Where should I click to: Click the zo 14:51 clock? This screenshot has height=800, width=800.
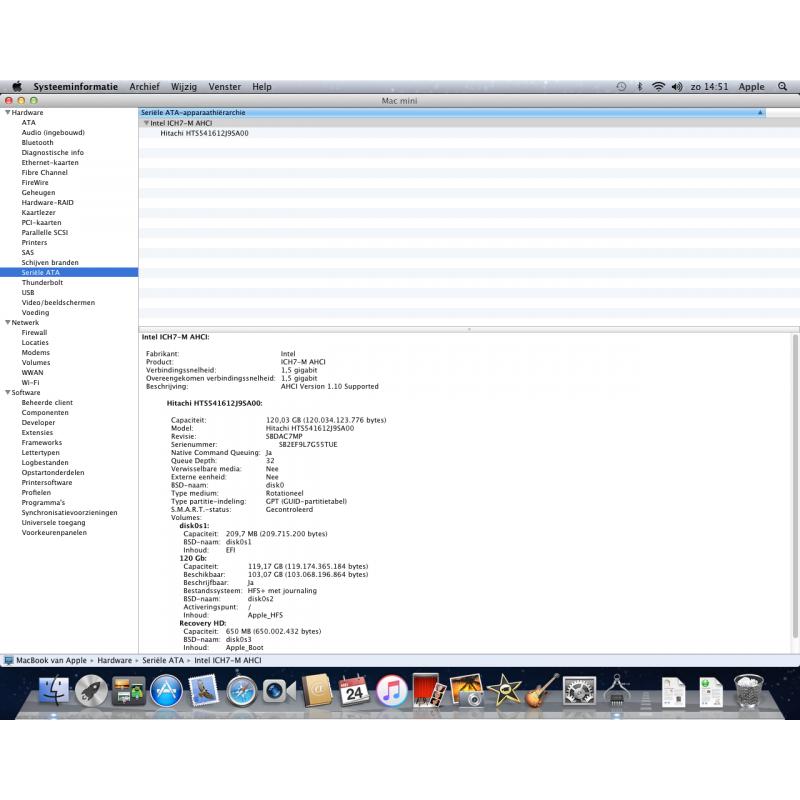click(x=709, y=87)
